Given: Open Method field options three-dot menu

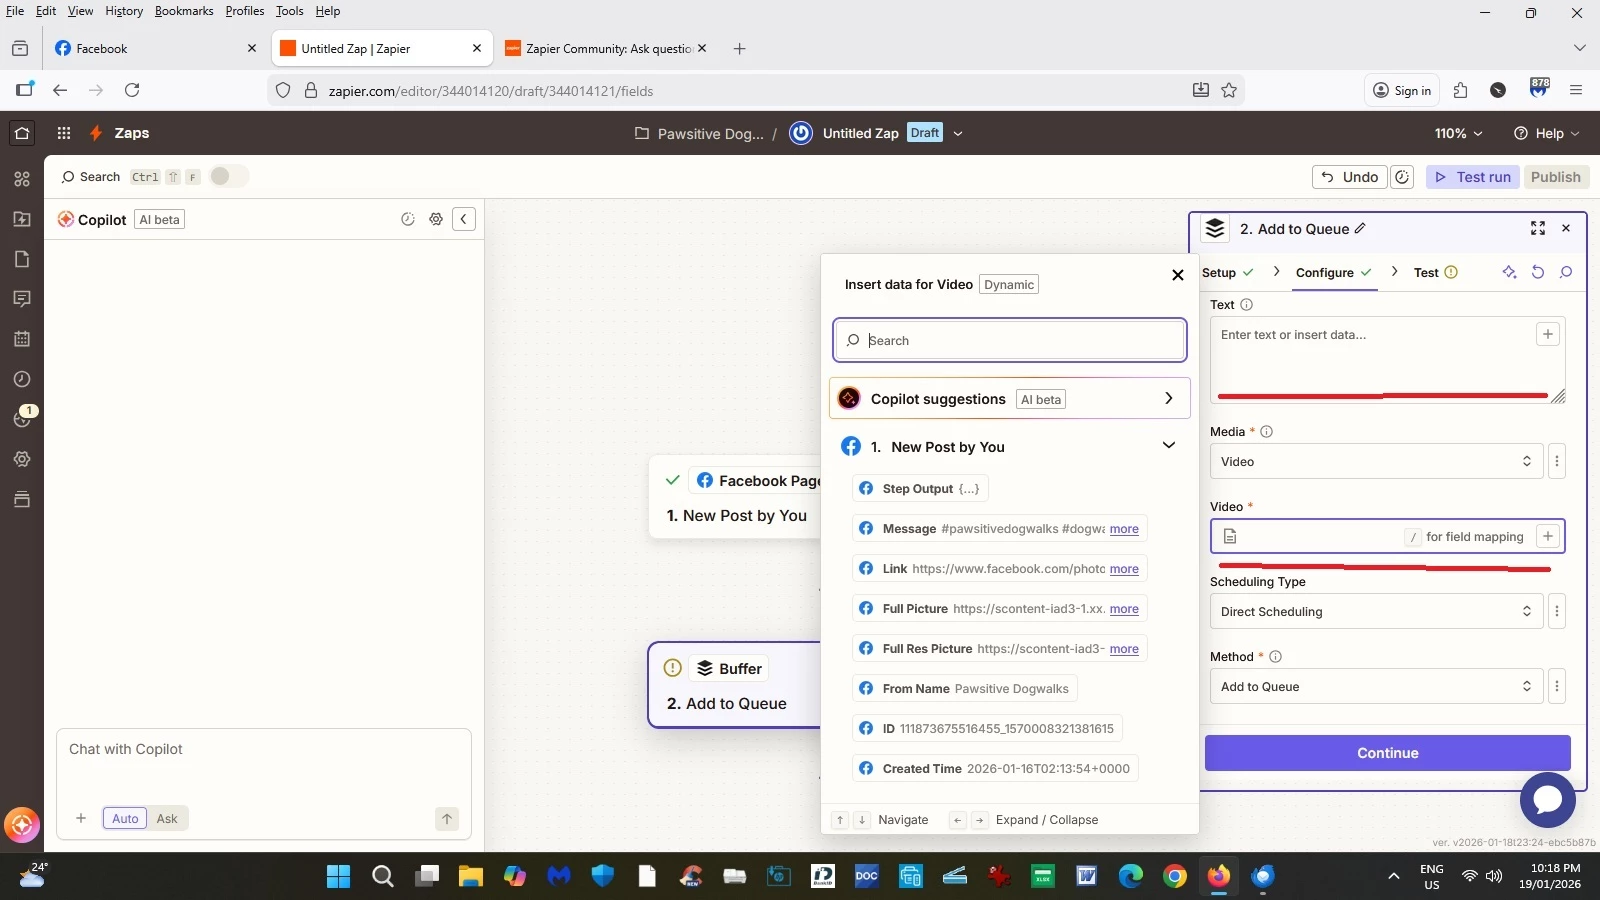Looking at the screenshot, I should [1557, 687].
